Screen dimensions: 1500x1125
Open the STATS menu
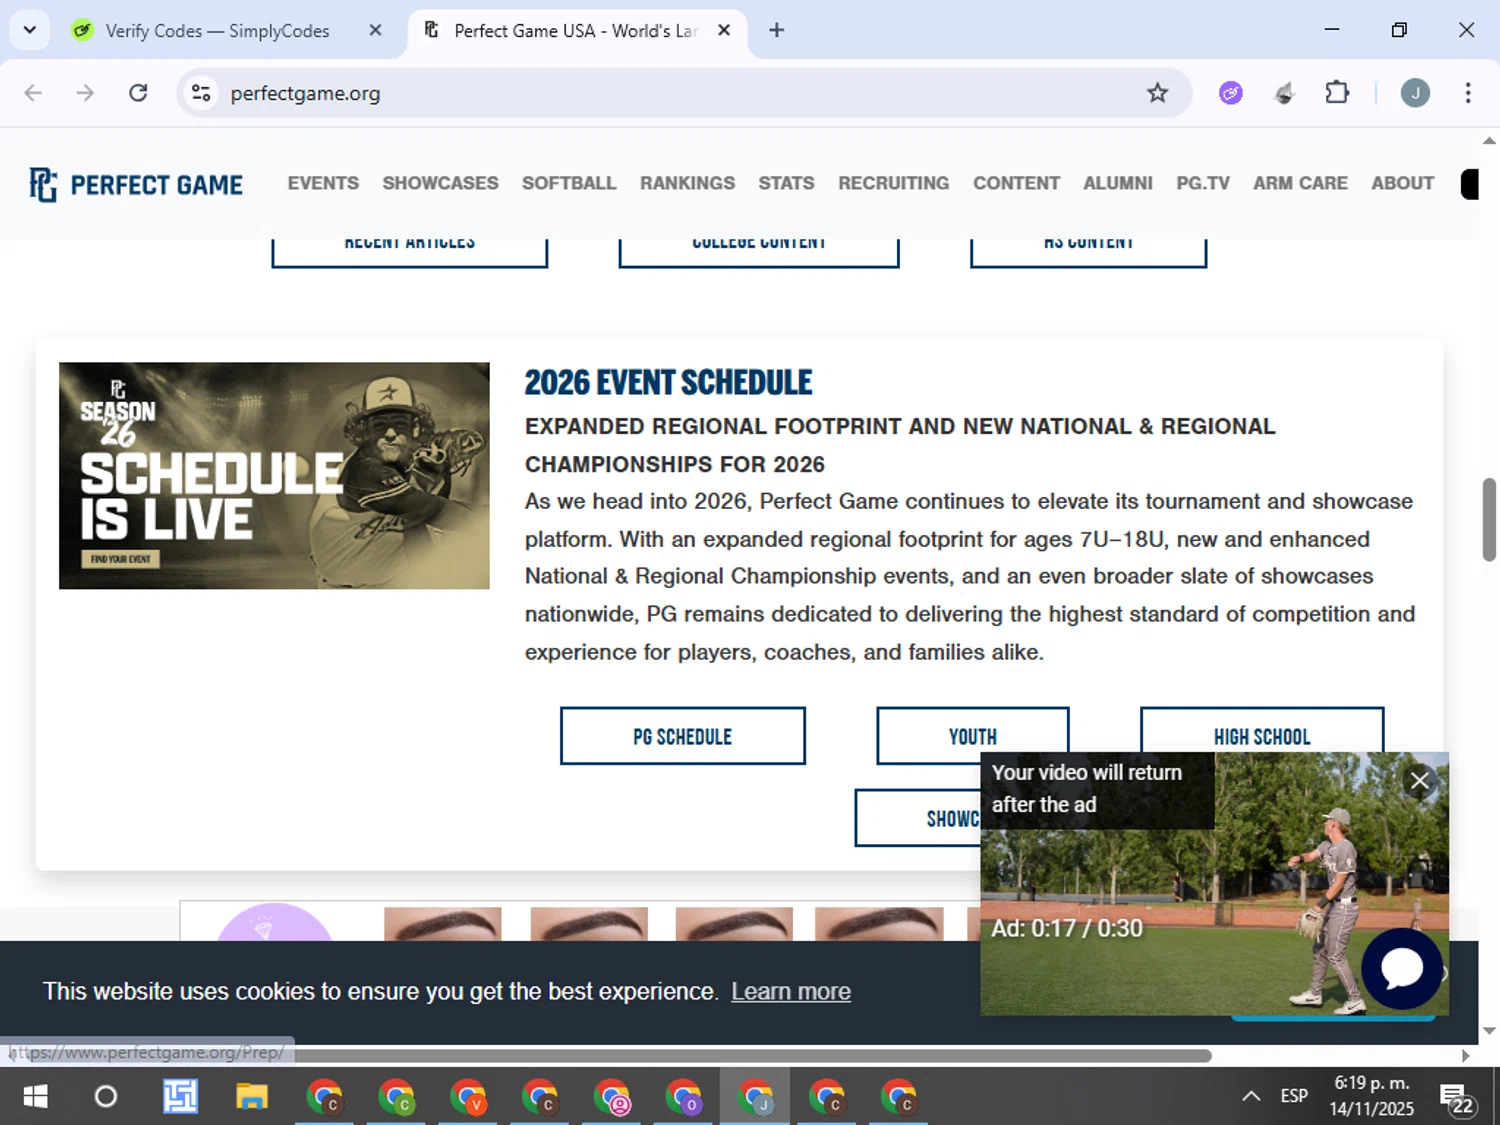[x=786, y=183]
